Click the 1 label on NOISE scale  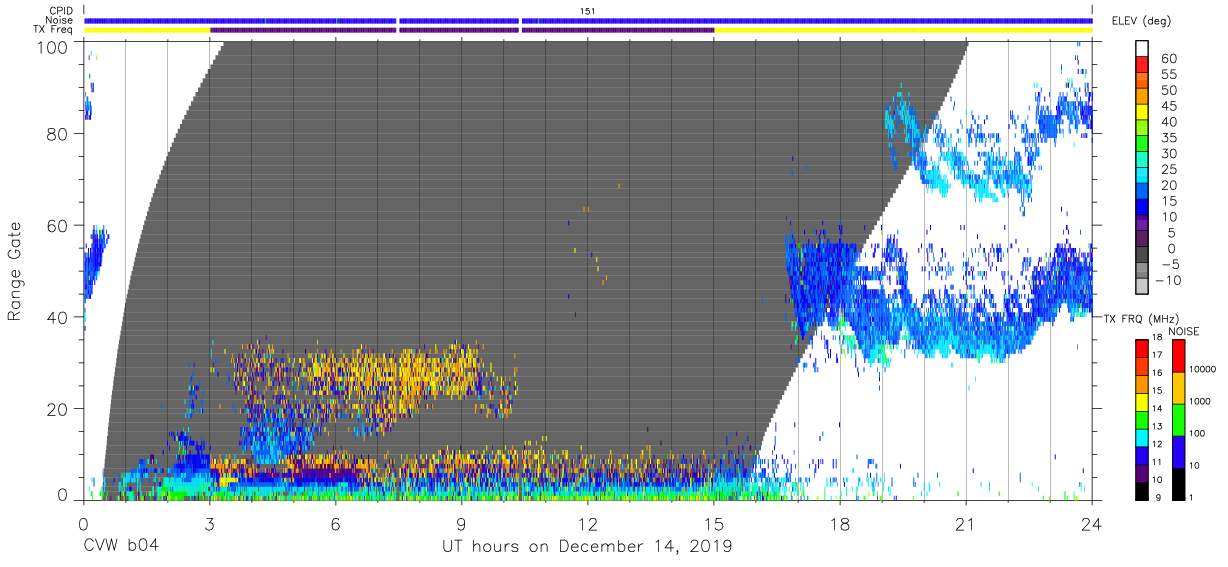pyautogui.click(x=1191, y=497)
